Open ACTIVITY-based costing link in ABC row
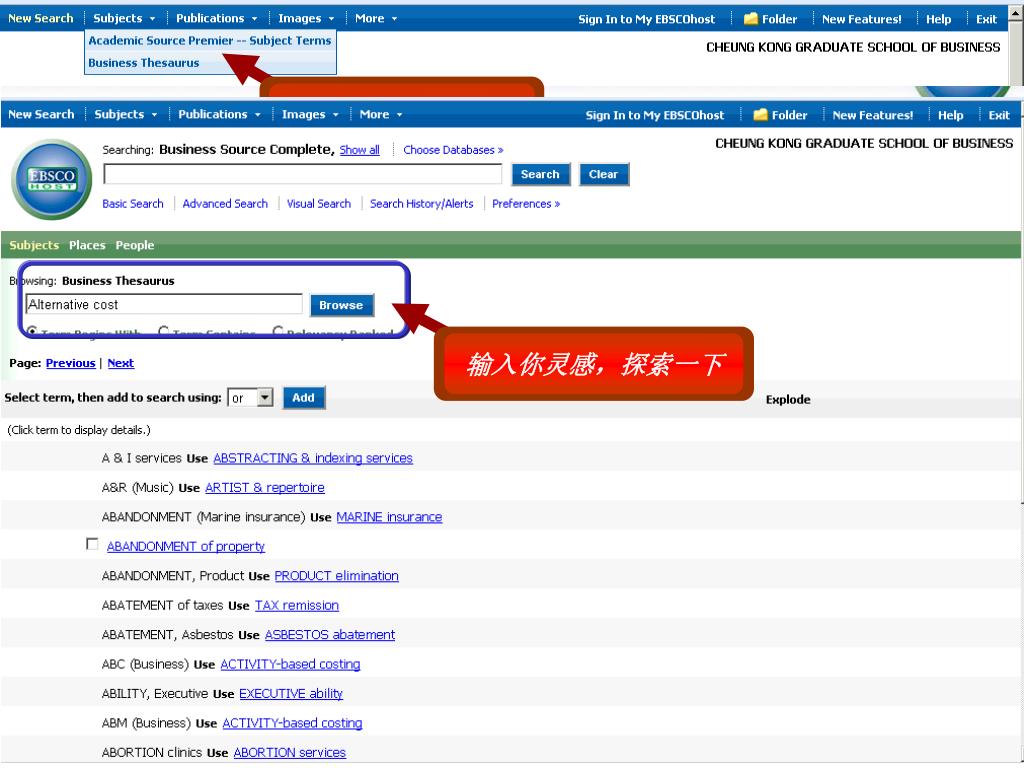This screenshot has height=768, width=1024. pos(290,664)
